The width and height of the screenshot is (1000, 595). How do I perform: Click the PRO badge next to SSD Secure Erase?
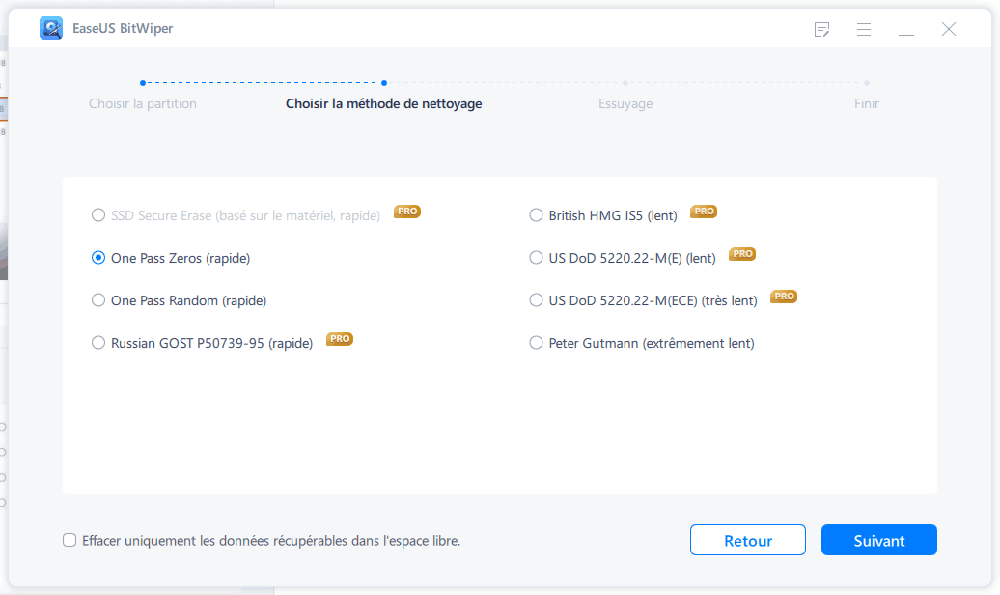pyautogui.click(x=407, y=211)
